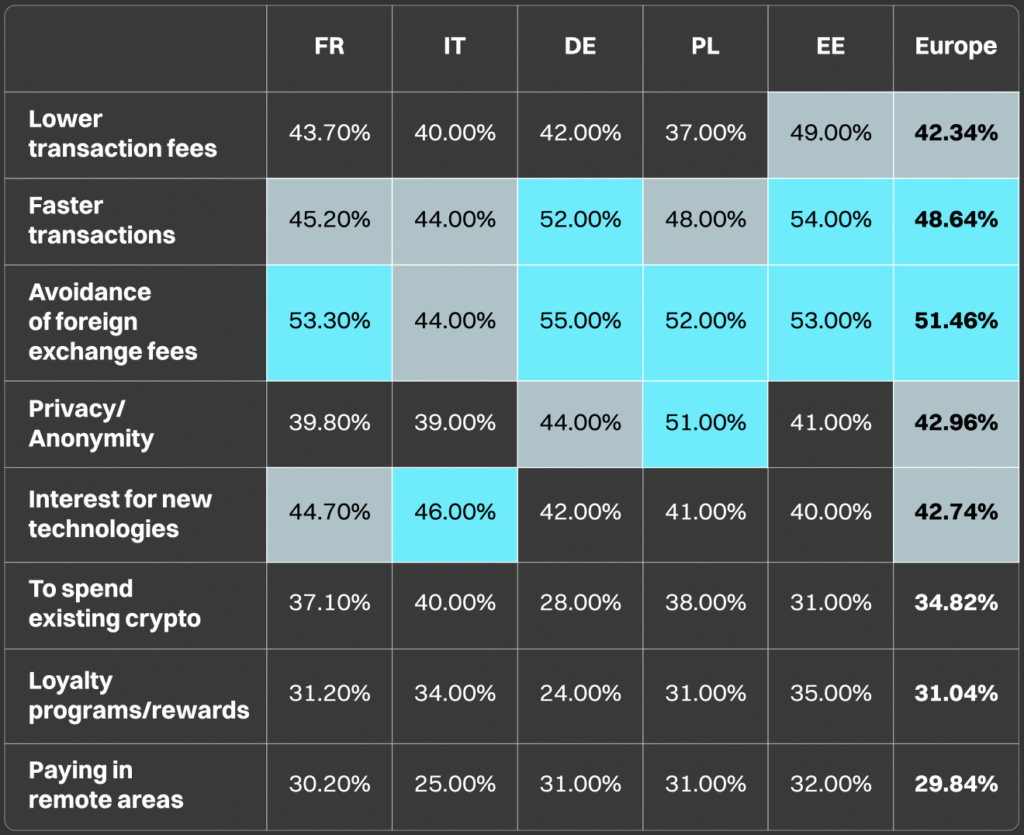Select Avoidance of foreign exchange fees label
Image resolution: width=1024 pixels, height=835 pixels.
(112, 322)
